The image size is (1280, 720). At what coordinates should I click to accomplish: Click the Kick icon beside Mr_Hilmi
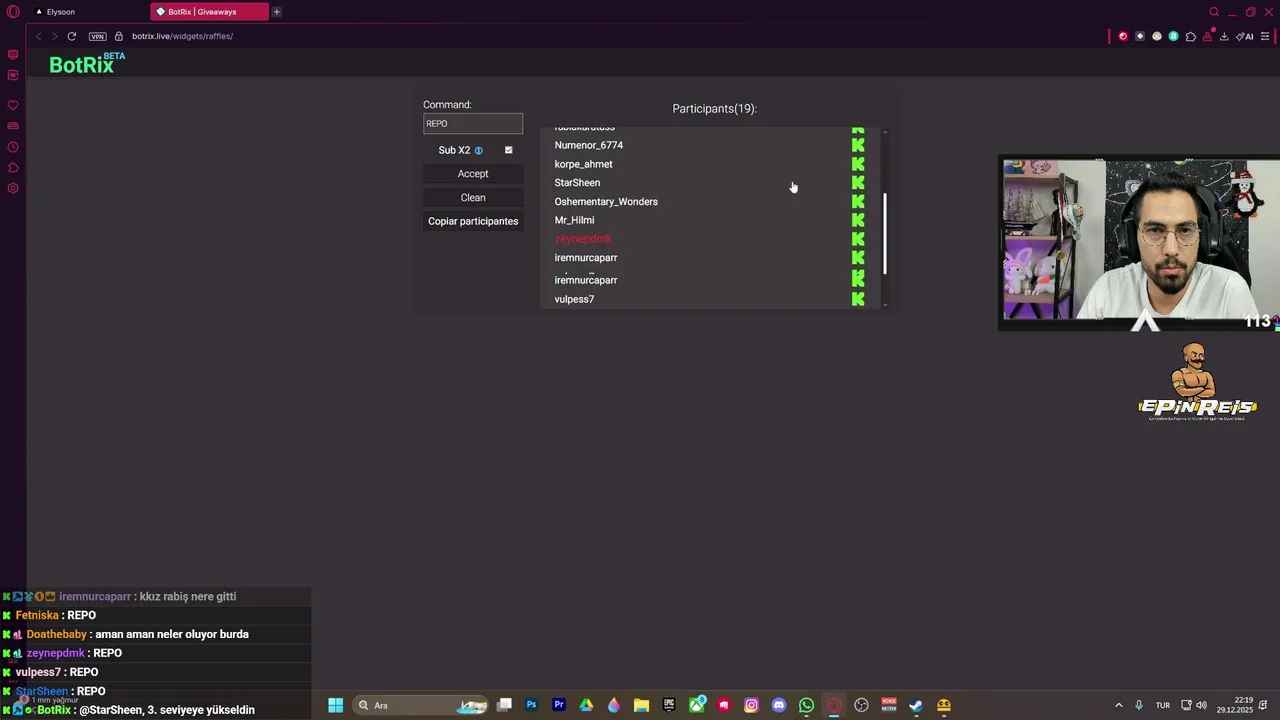(858, 220)
